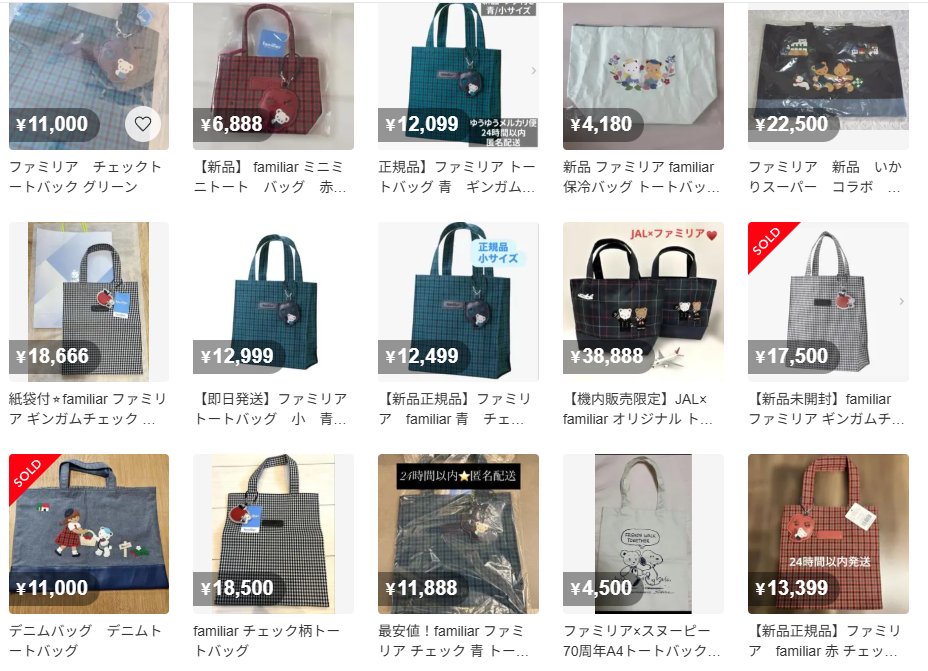Click title link デニムバッグ デニムトートバッグ
Screen dimensions: 928x671
click(86, 640)
